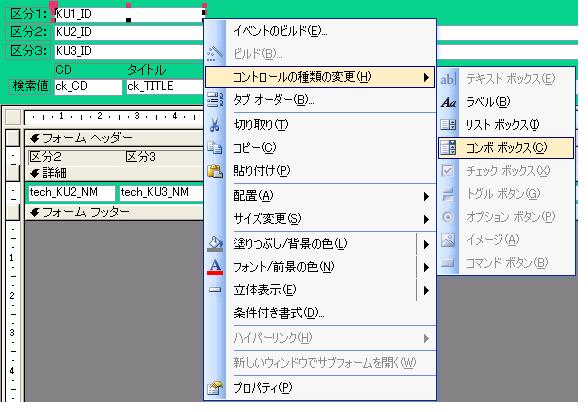Choose コンボ ボックス in the submenu
The width and height of the screenshot is (588, 412).
pyautogui.click(x=506, y=148)
